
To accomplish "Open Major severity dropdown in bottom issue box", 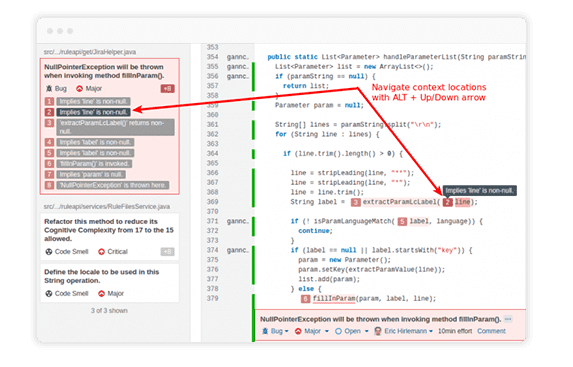I will (x=312, y=331).
